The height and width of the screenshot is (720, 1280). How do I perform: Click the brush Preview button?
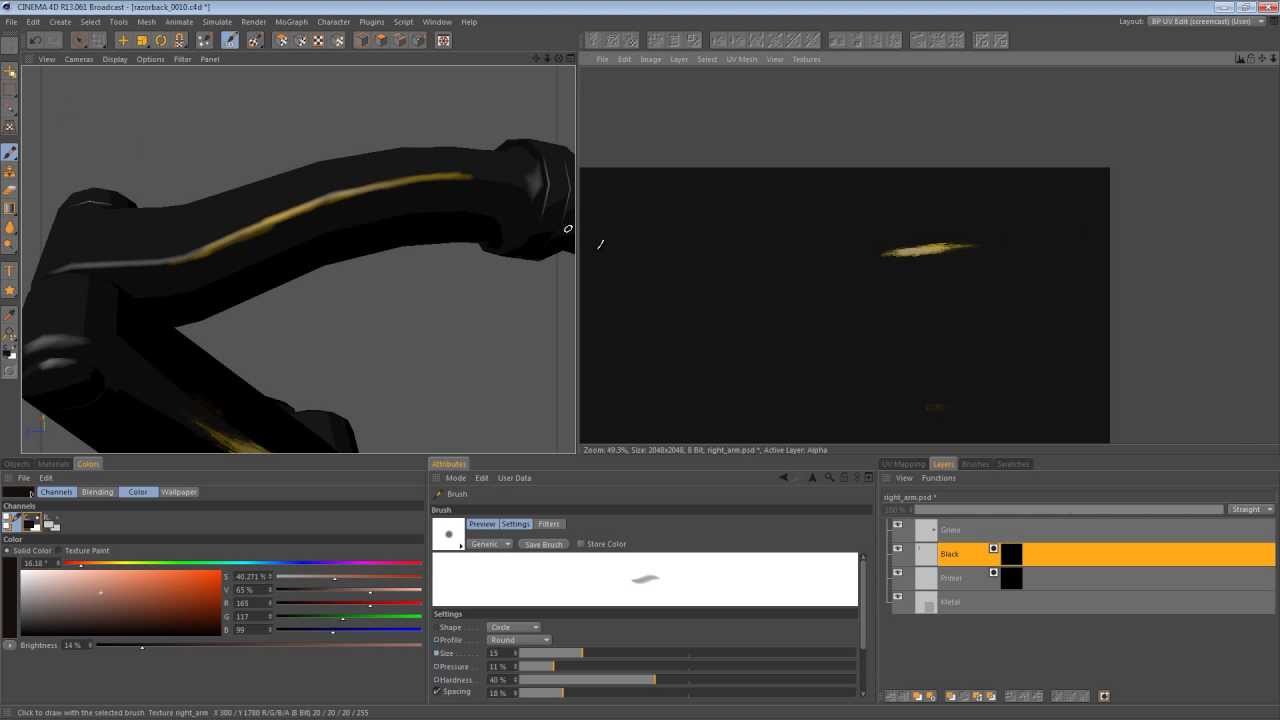point(482,524)
